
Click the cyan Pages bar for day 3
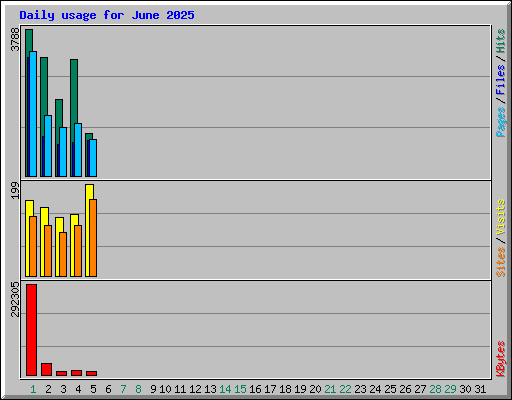tap(63, 152)
